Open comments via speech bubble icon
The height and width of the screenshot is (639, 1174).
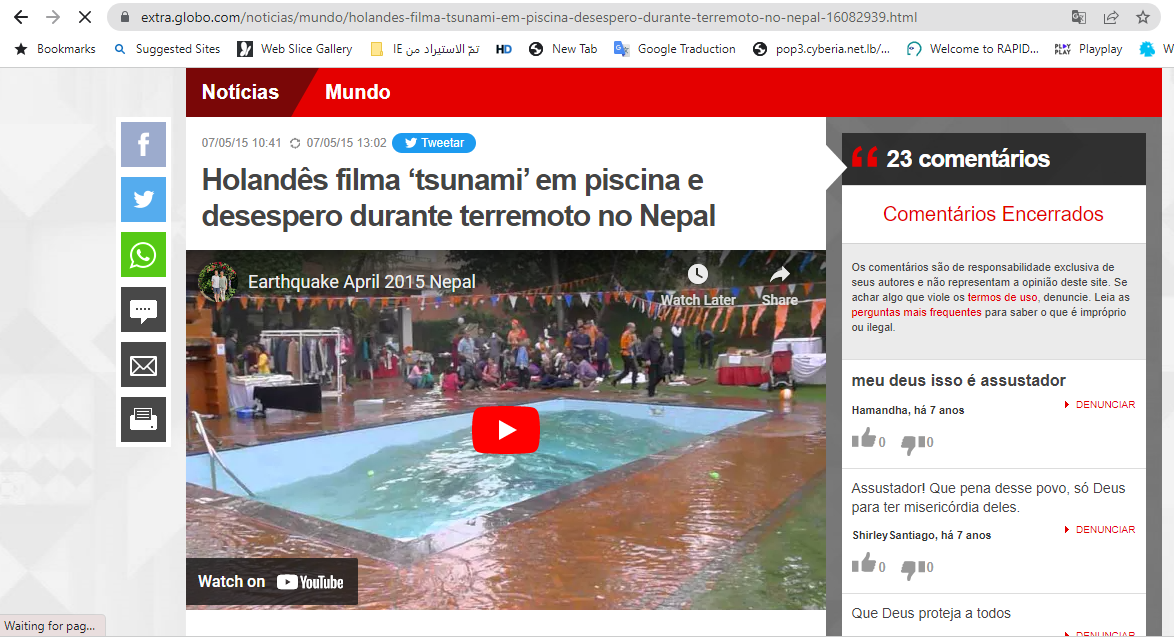tap(143, 310)
